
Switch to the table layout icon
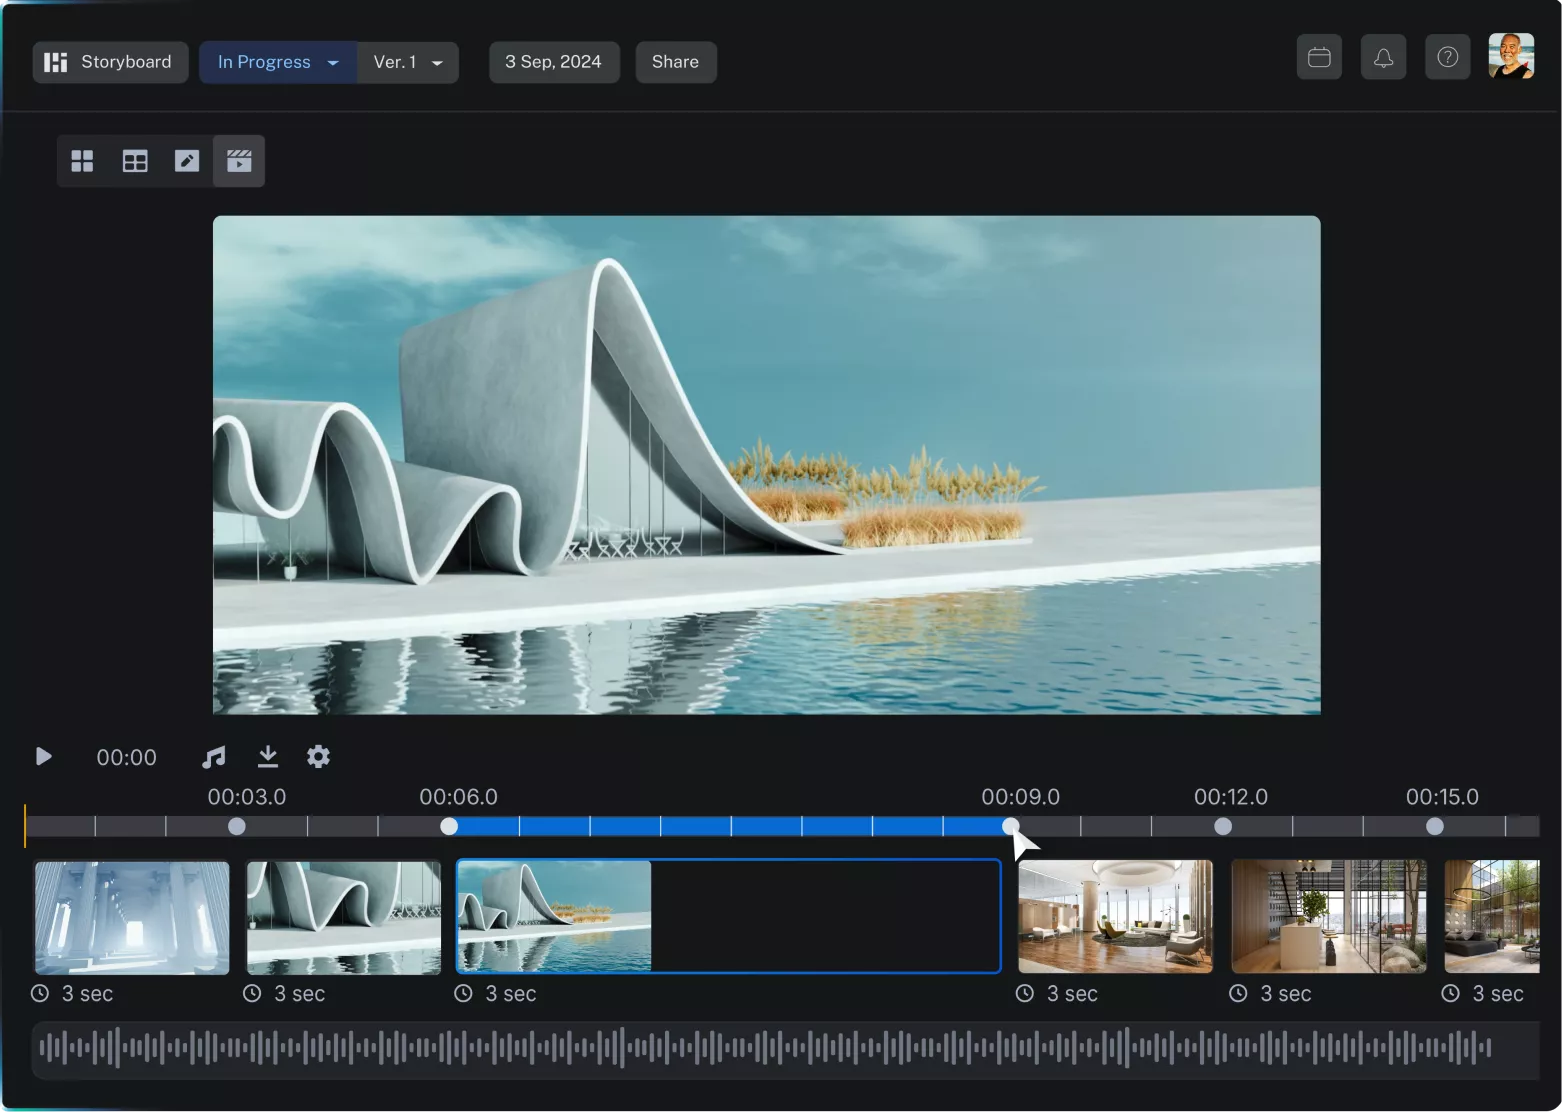[x=134, y=160]
